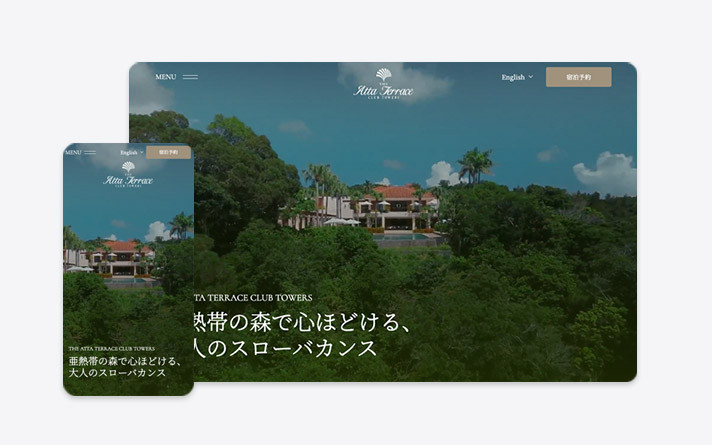Tap the MENU label in mobile header
Image resolution: width=712 pixels, height=445 pixels.
coord(73,153)
